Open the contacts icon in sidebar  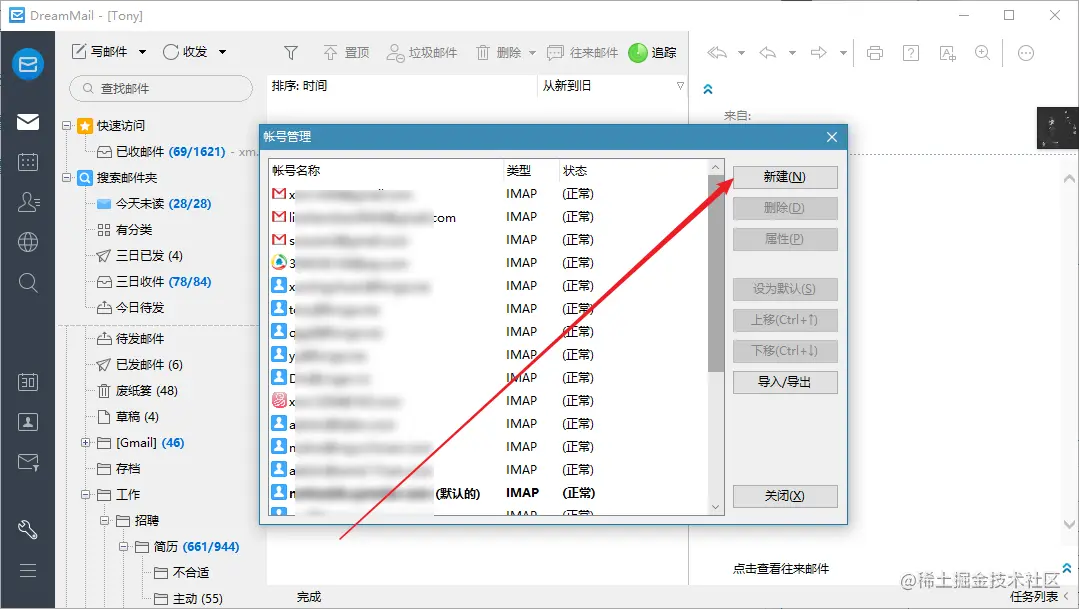coord(28,202)
